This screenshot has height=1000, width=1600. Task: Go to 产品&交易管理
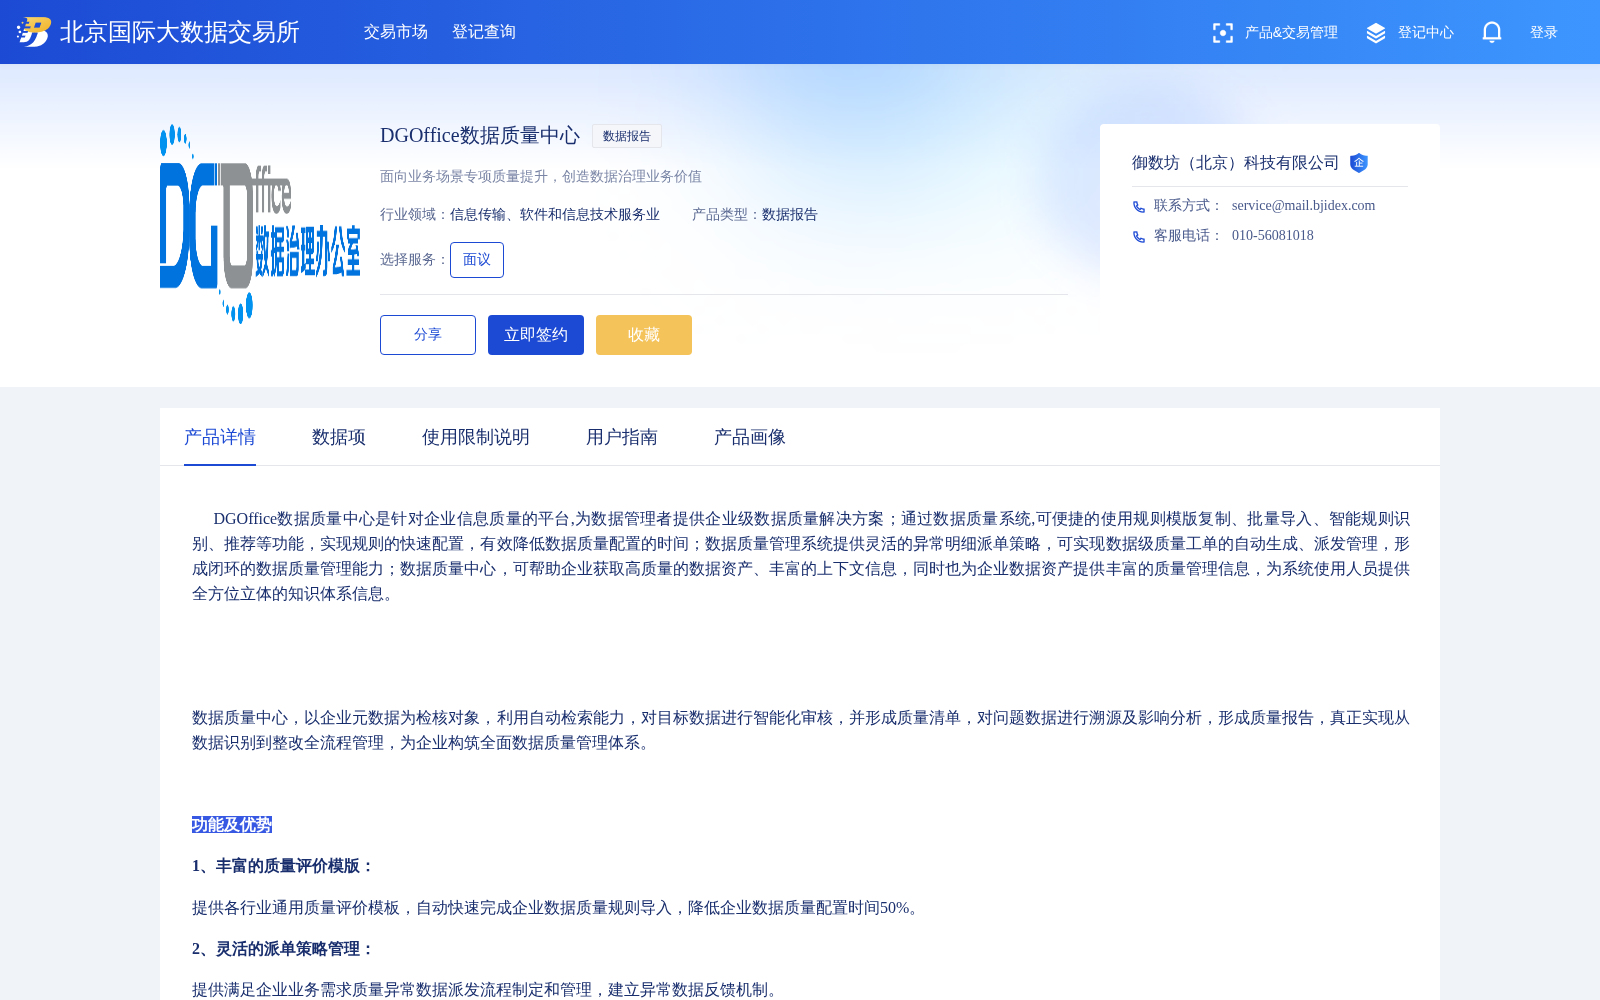(x=1291, y=33)
